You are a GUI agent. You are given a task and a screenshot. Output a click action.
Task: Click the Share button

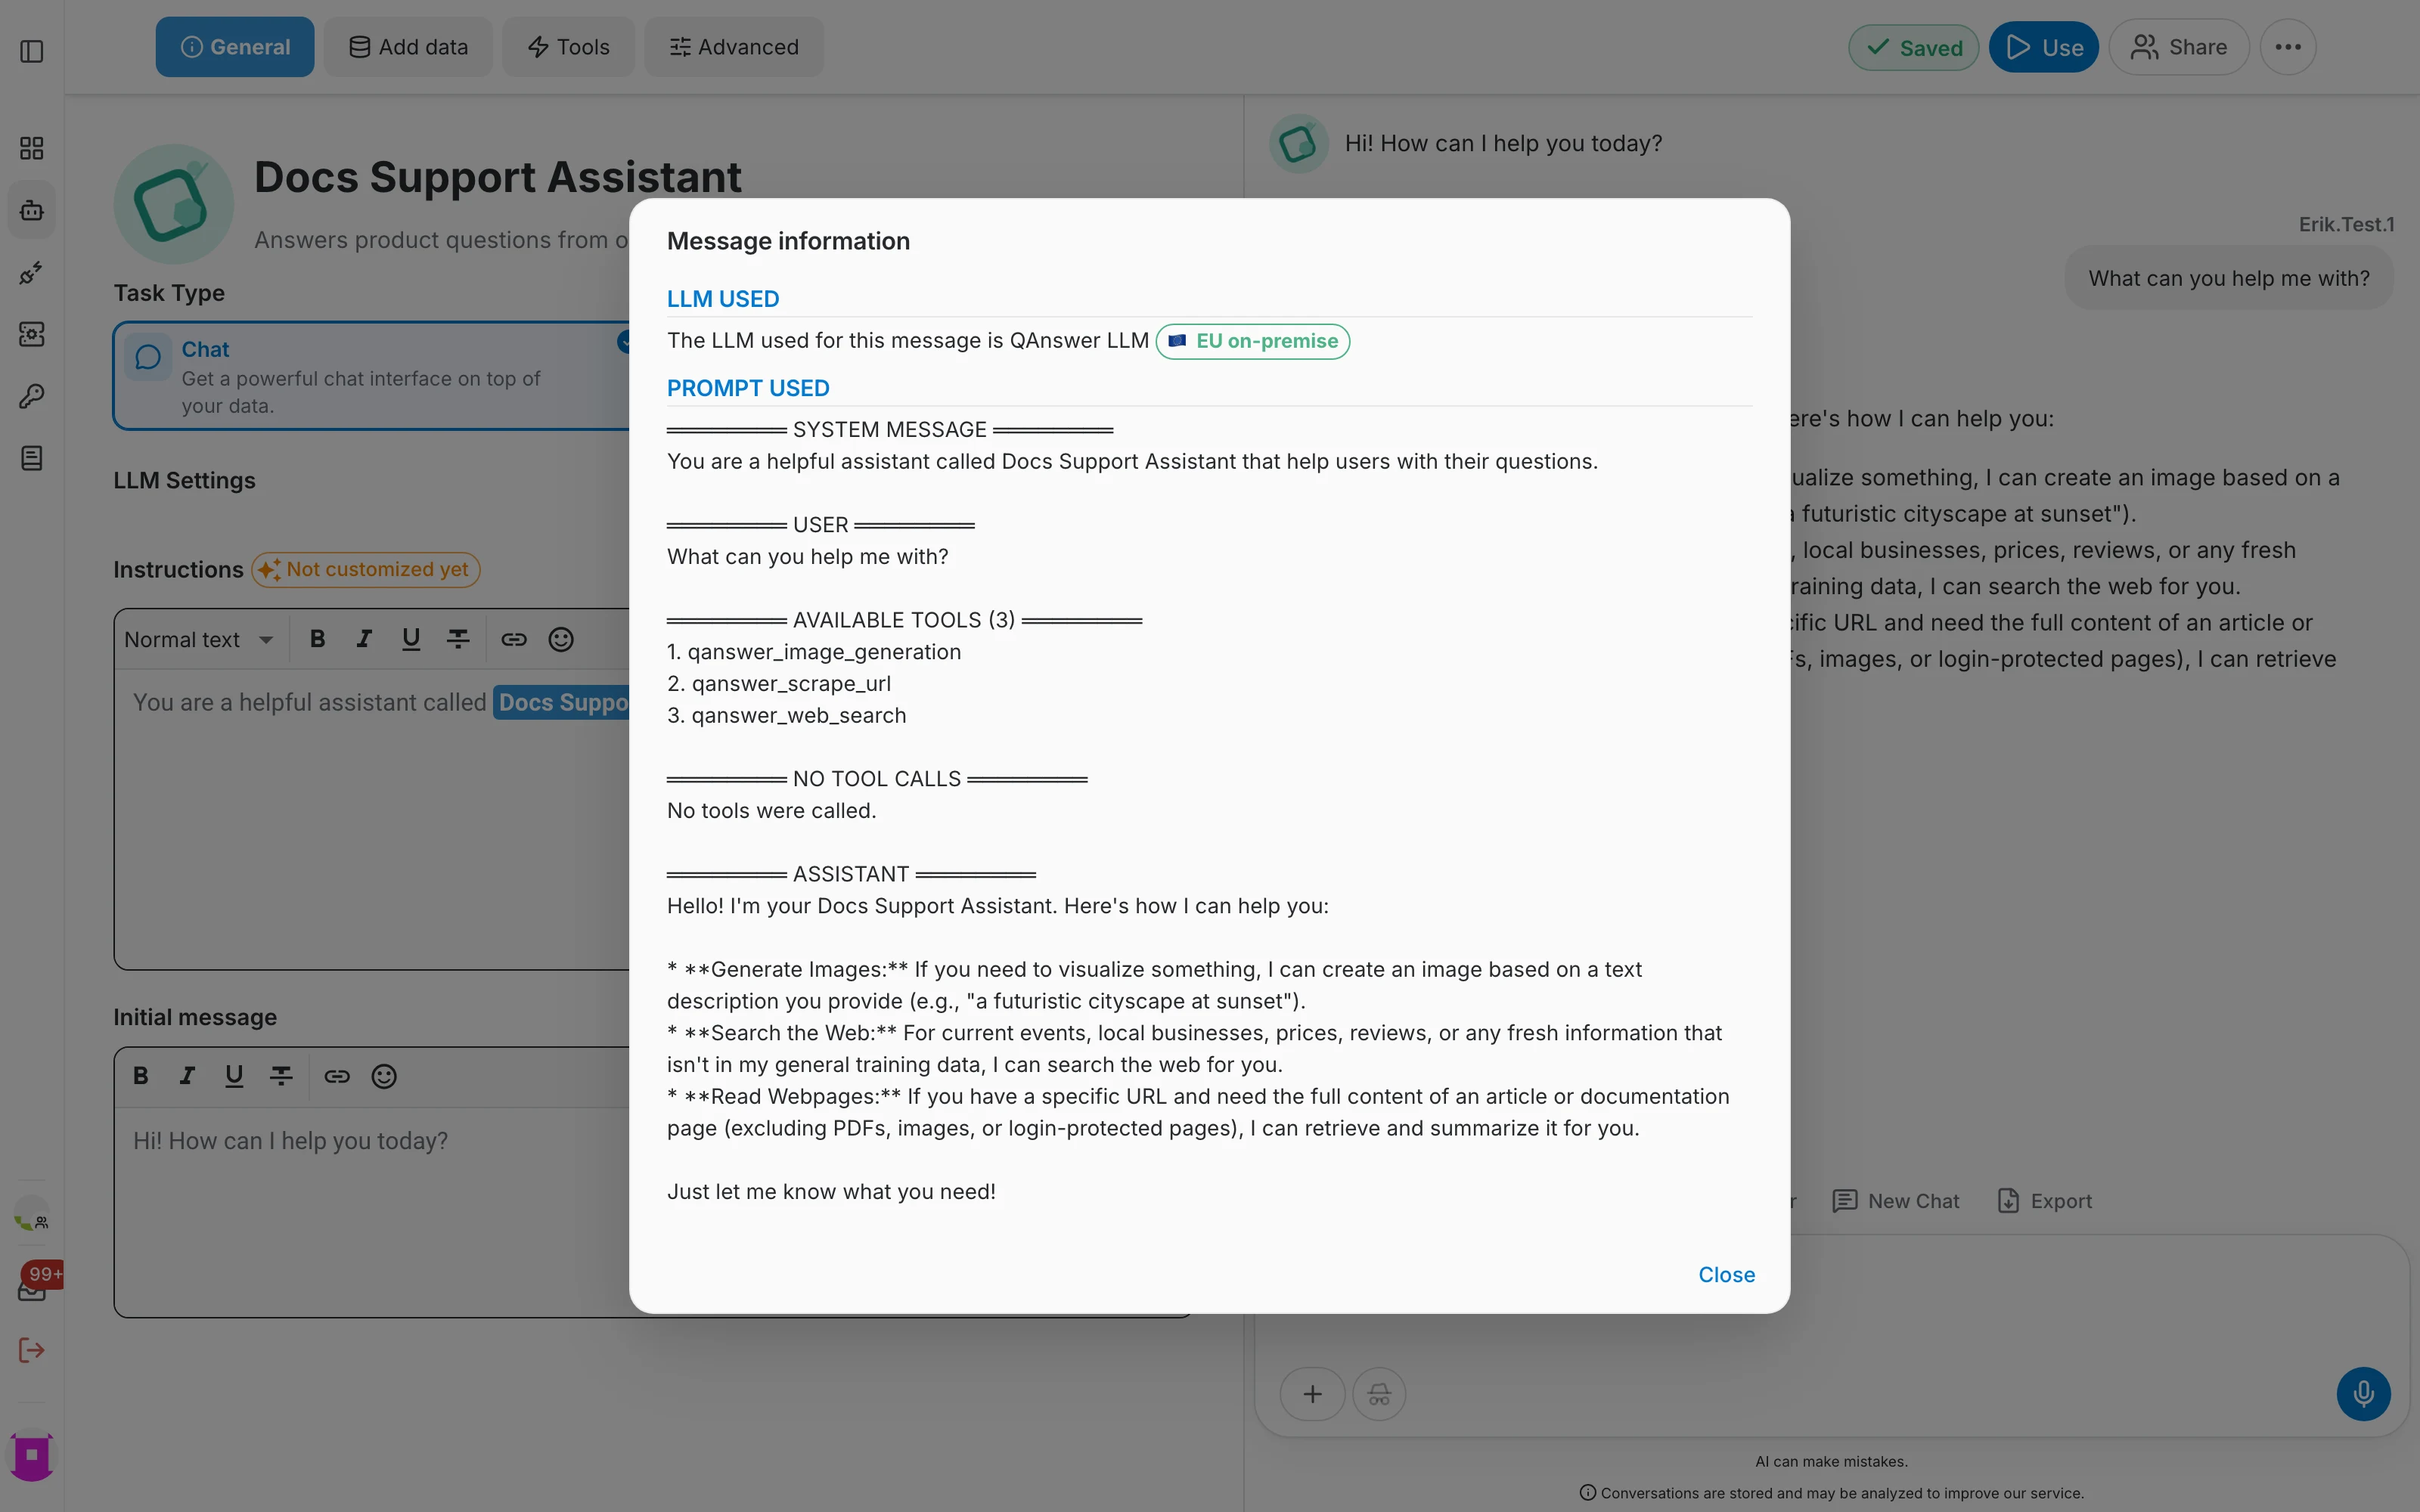click(x=2179, y=47)
